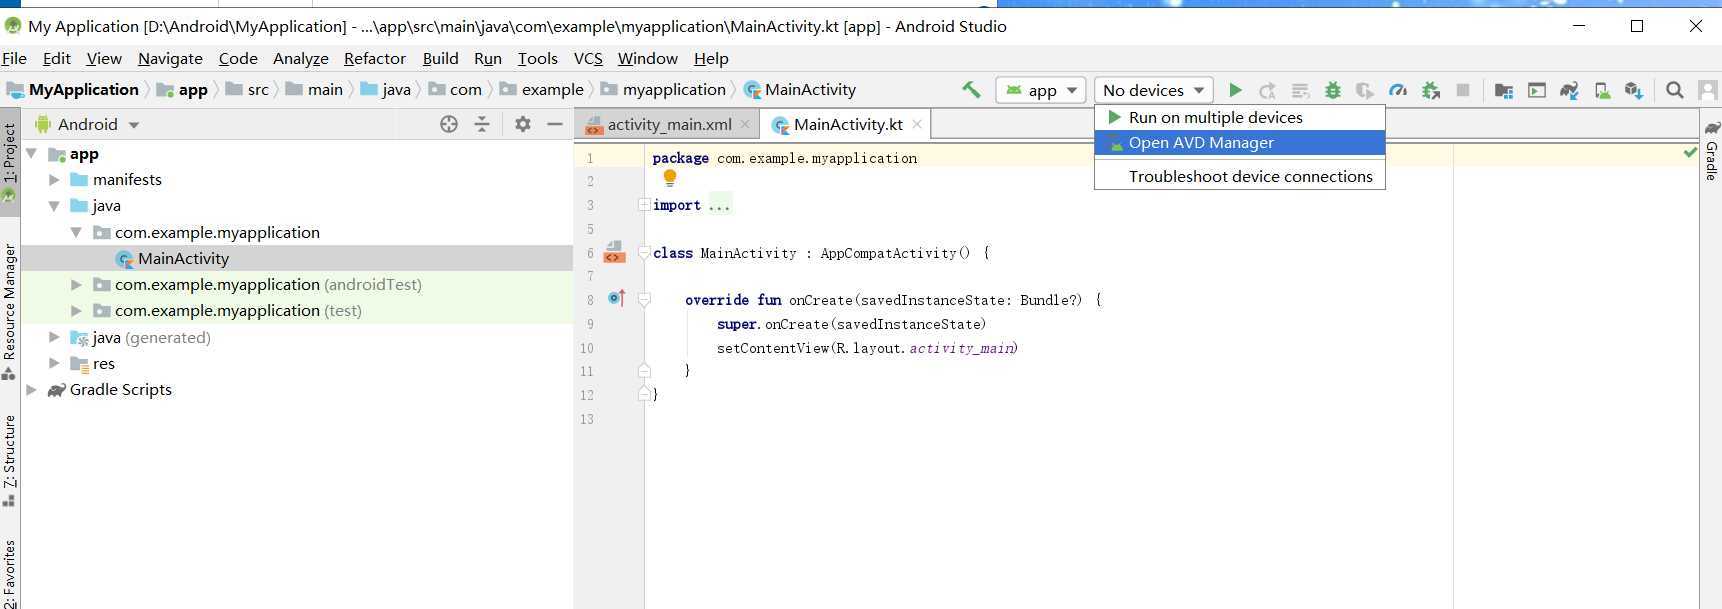This screenshot has width=1722, height=609.
Task: Expand com.example.myapplication (androidTest) package
Action: [76, 285]
